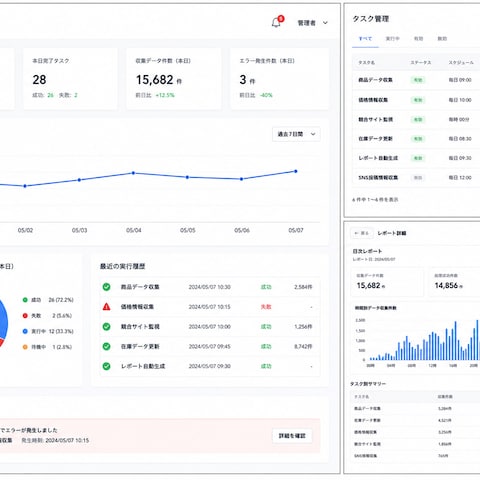
Task: Open the 管理者 user menu chevron
Action: [x=325, y=23]
